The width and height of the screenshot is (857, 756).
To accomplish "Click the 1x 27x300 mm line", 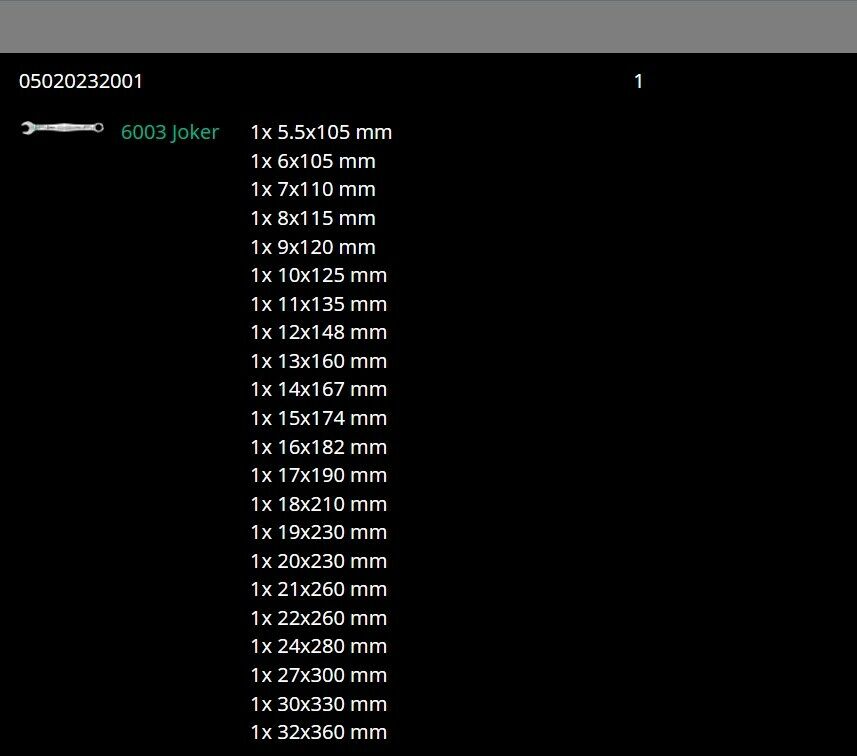I will click(x=318, y=675).
